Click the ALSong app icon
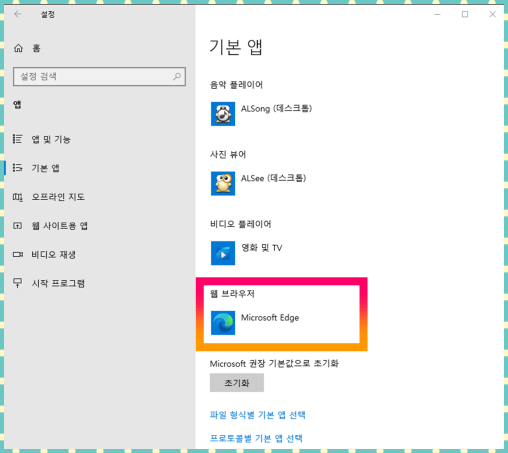Screen dimensions: 508x453 [x=223, y=114]
